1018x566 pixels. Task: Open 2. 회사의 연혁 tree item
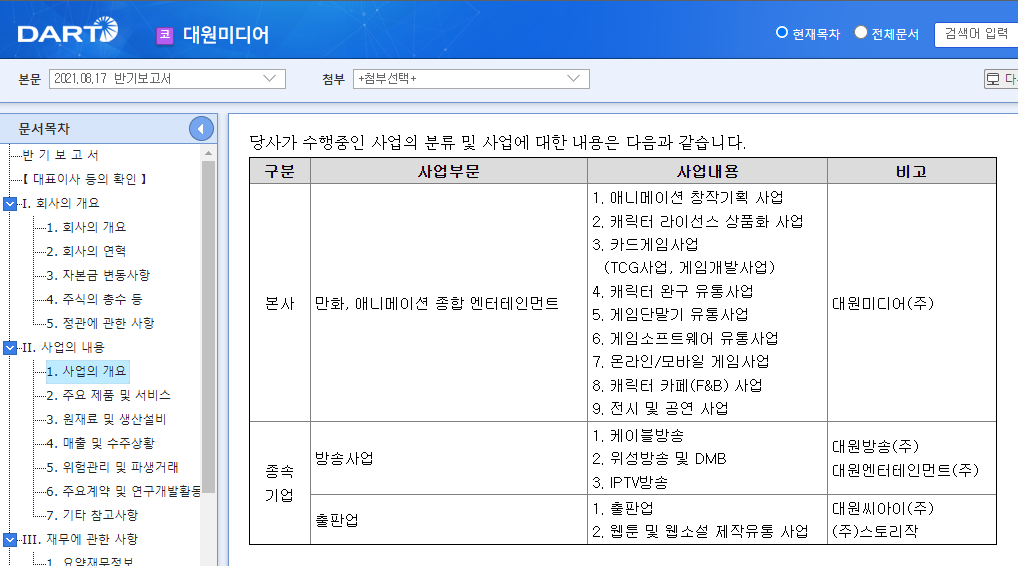tap(86, 251)
